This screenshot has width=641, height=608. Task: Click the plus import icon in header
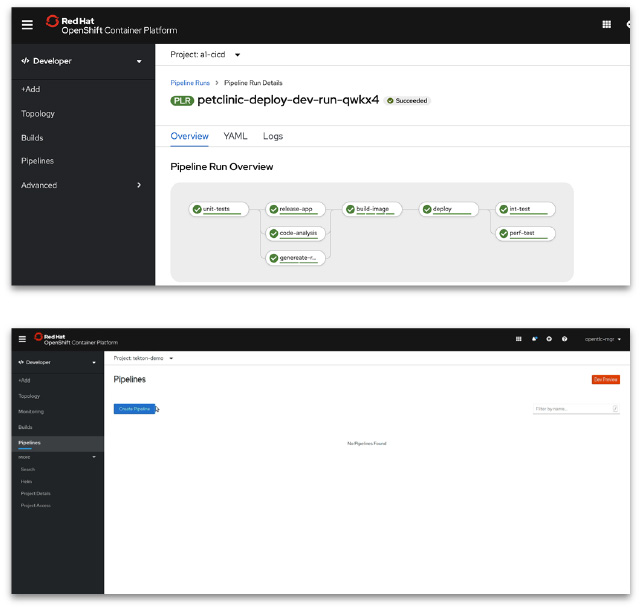coord(549,339)
